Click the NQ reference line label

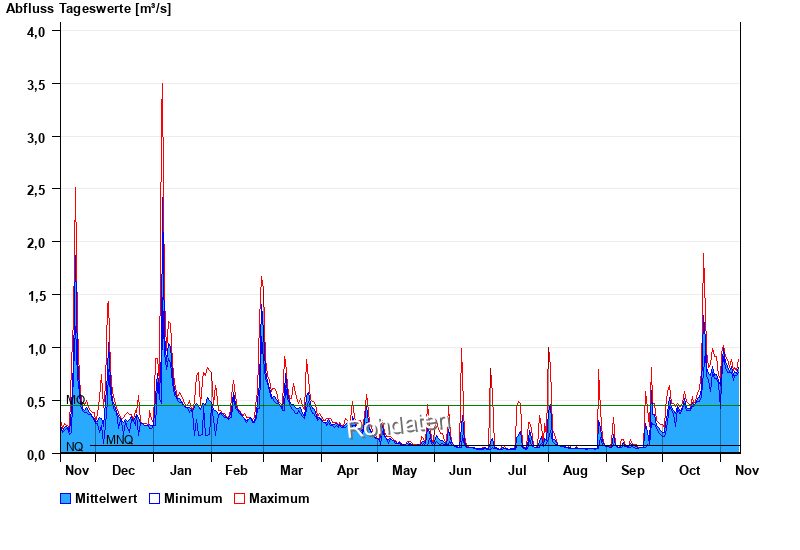(75, 447)
